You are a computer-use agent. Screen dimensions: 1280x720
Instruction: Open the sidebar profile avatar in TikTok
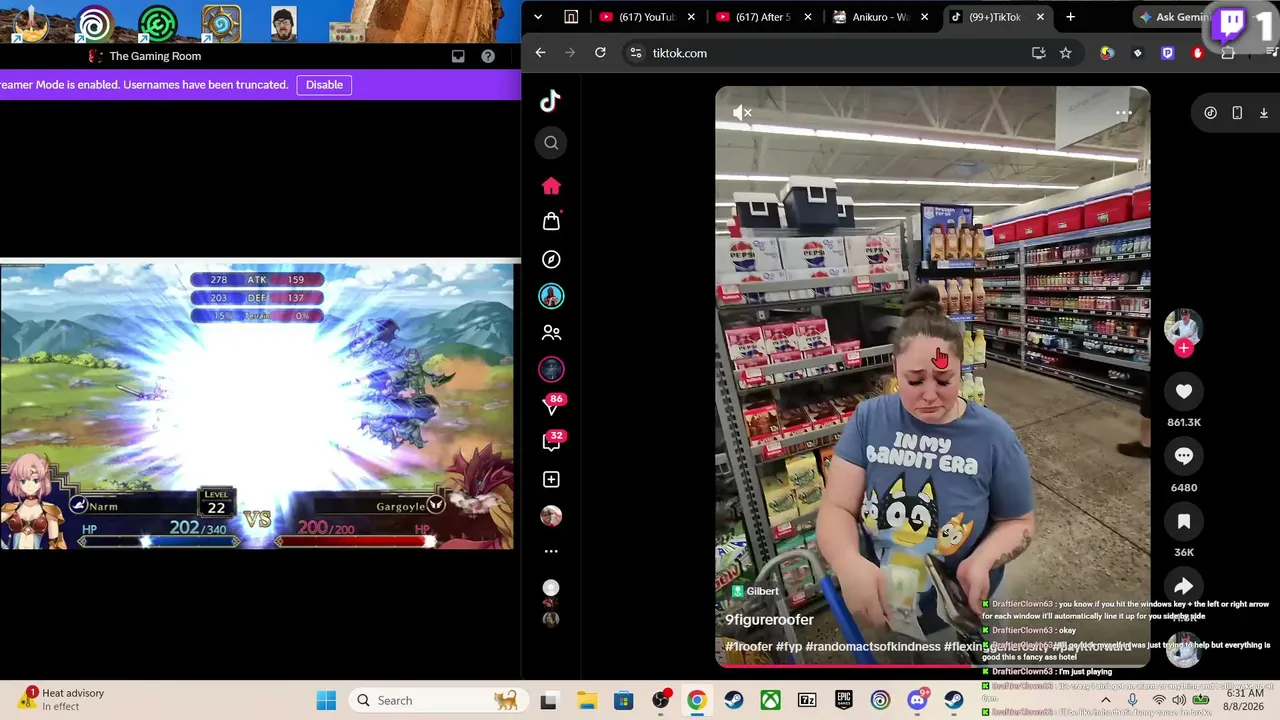pos(551,516)
